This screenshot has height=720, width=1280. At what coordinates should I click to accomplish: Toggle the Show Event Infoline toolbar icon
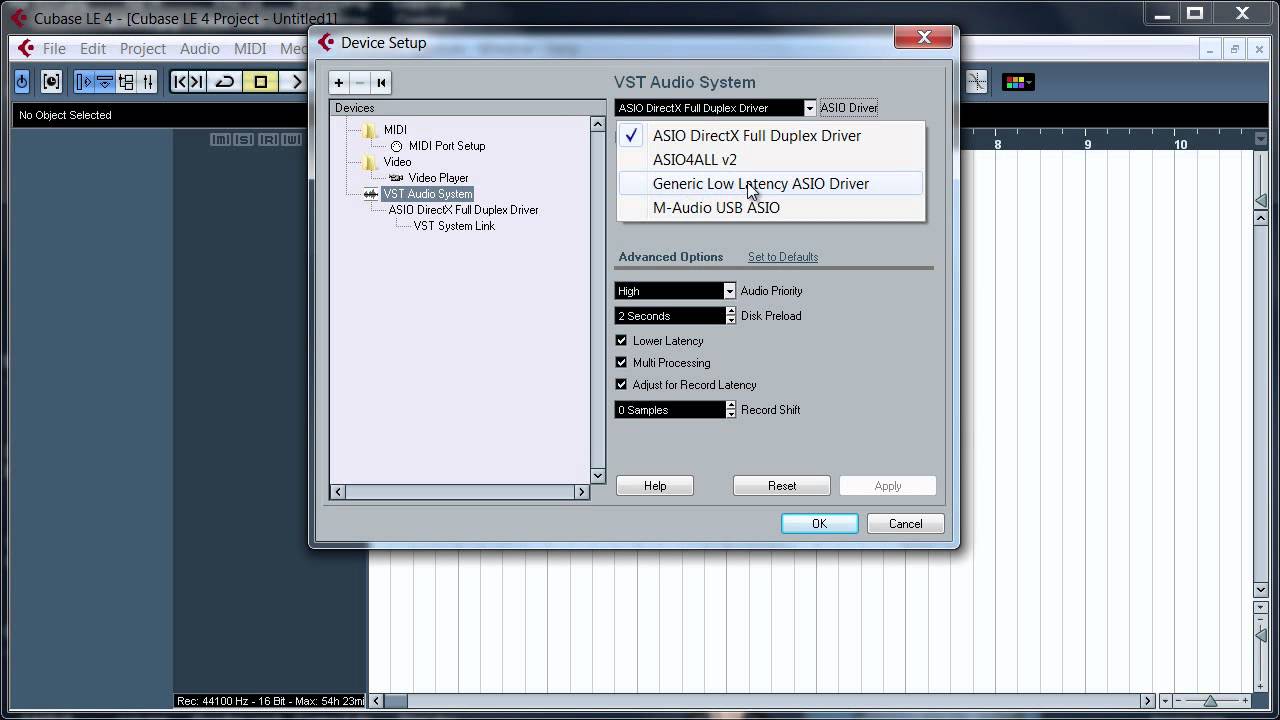click(105, 82)
